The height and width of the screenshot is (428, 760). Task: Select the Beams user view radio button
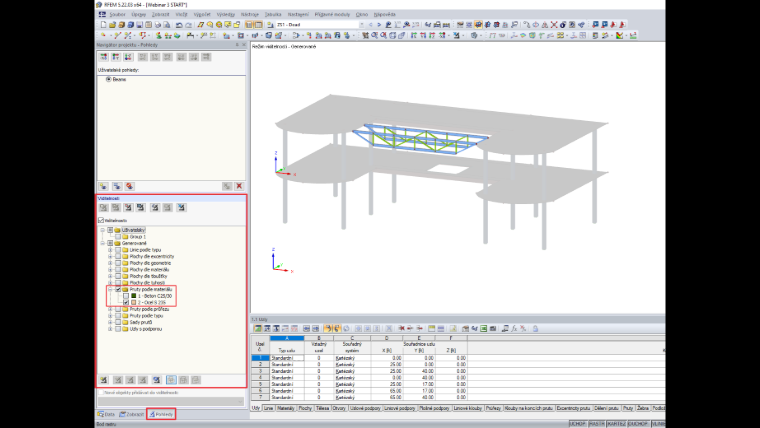coord(109,79)
